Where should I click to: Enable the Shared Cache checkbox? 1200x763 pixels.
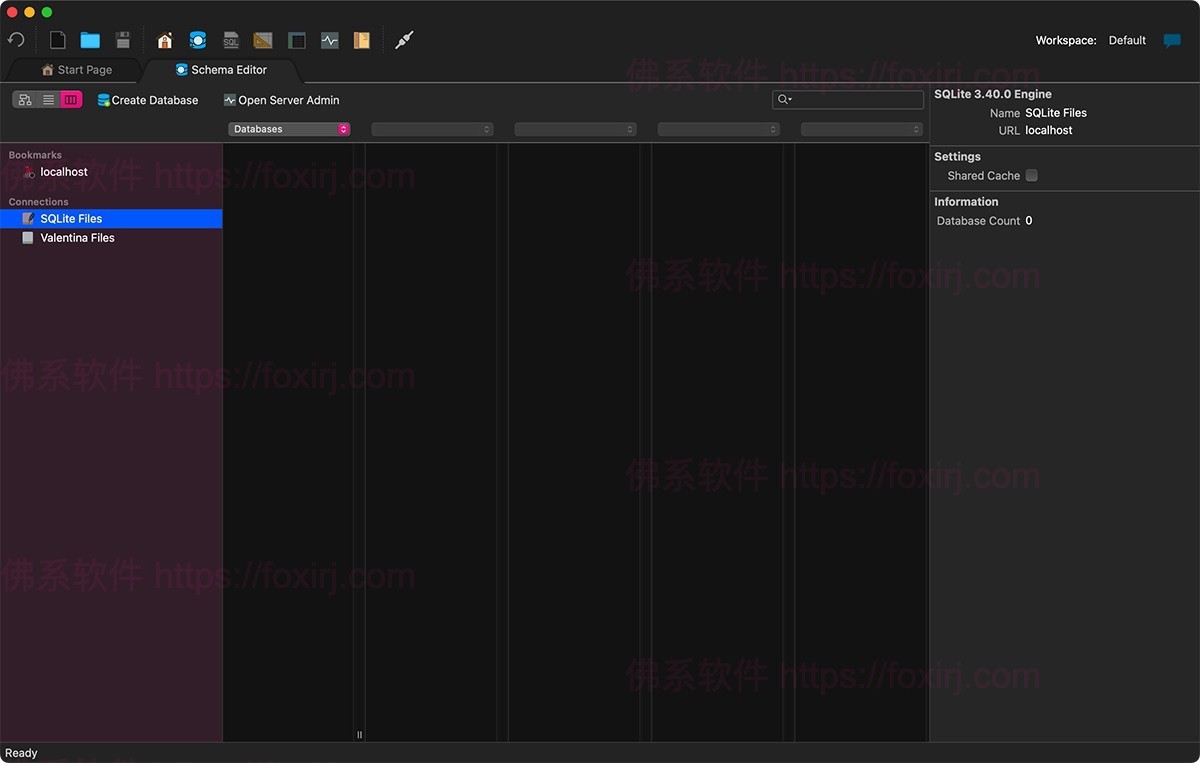point(1031,175)
